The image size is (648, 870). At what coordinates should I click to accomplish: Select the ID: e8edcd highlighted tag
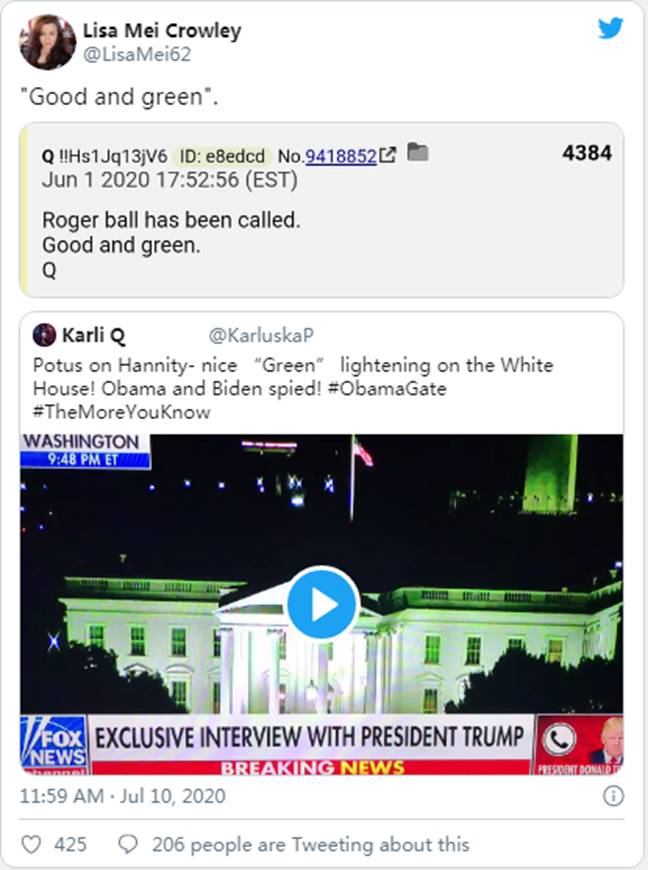click(222, 156)
